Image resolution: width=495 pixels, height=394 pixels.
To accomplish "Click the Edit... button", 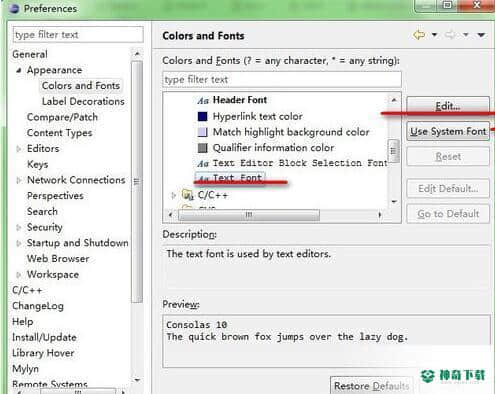I will tap(448, 106).
